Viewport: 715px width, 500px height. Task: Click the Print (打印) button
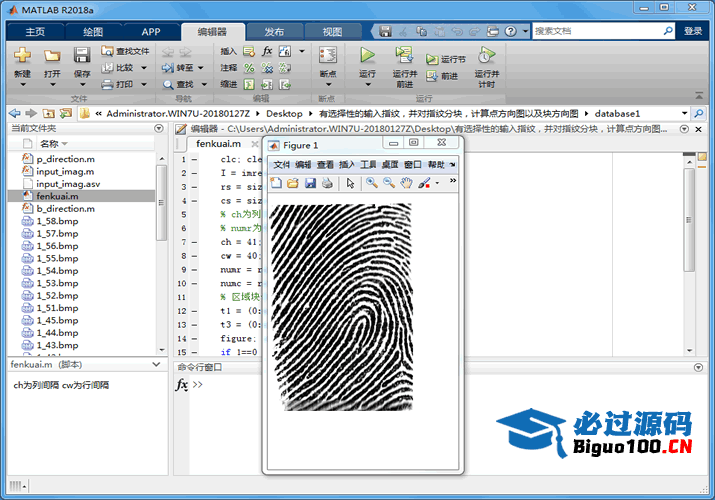coord(118,84)
